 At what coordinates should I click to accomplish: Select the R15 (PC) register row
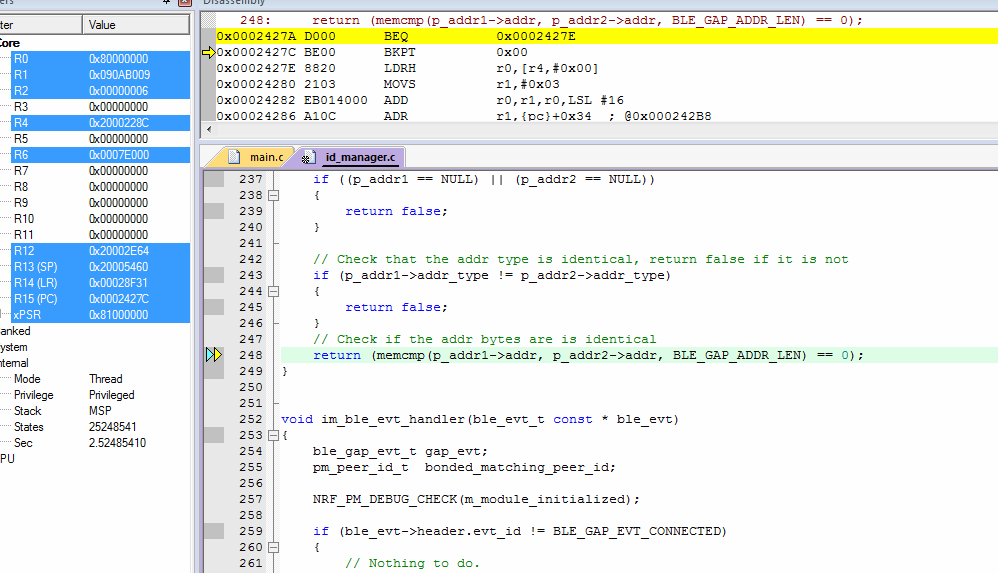[101, 299]
